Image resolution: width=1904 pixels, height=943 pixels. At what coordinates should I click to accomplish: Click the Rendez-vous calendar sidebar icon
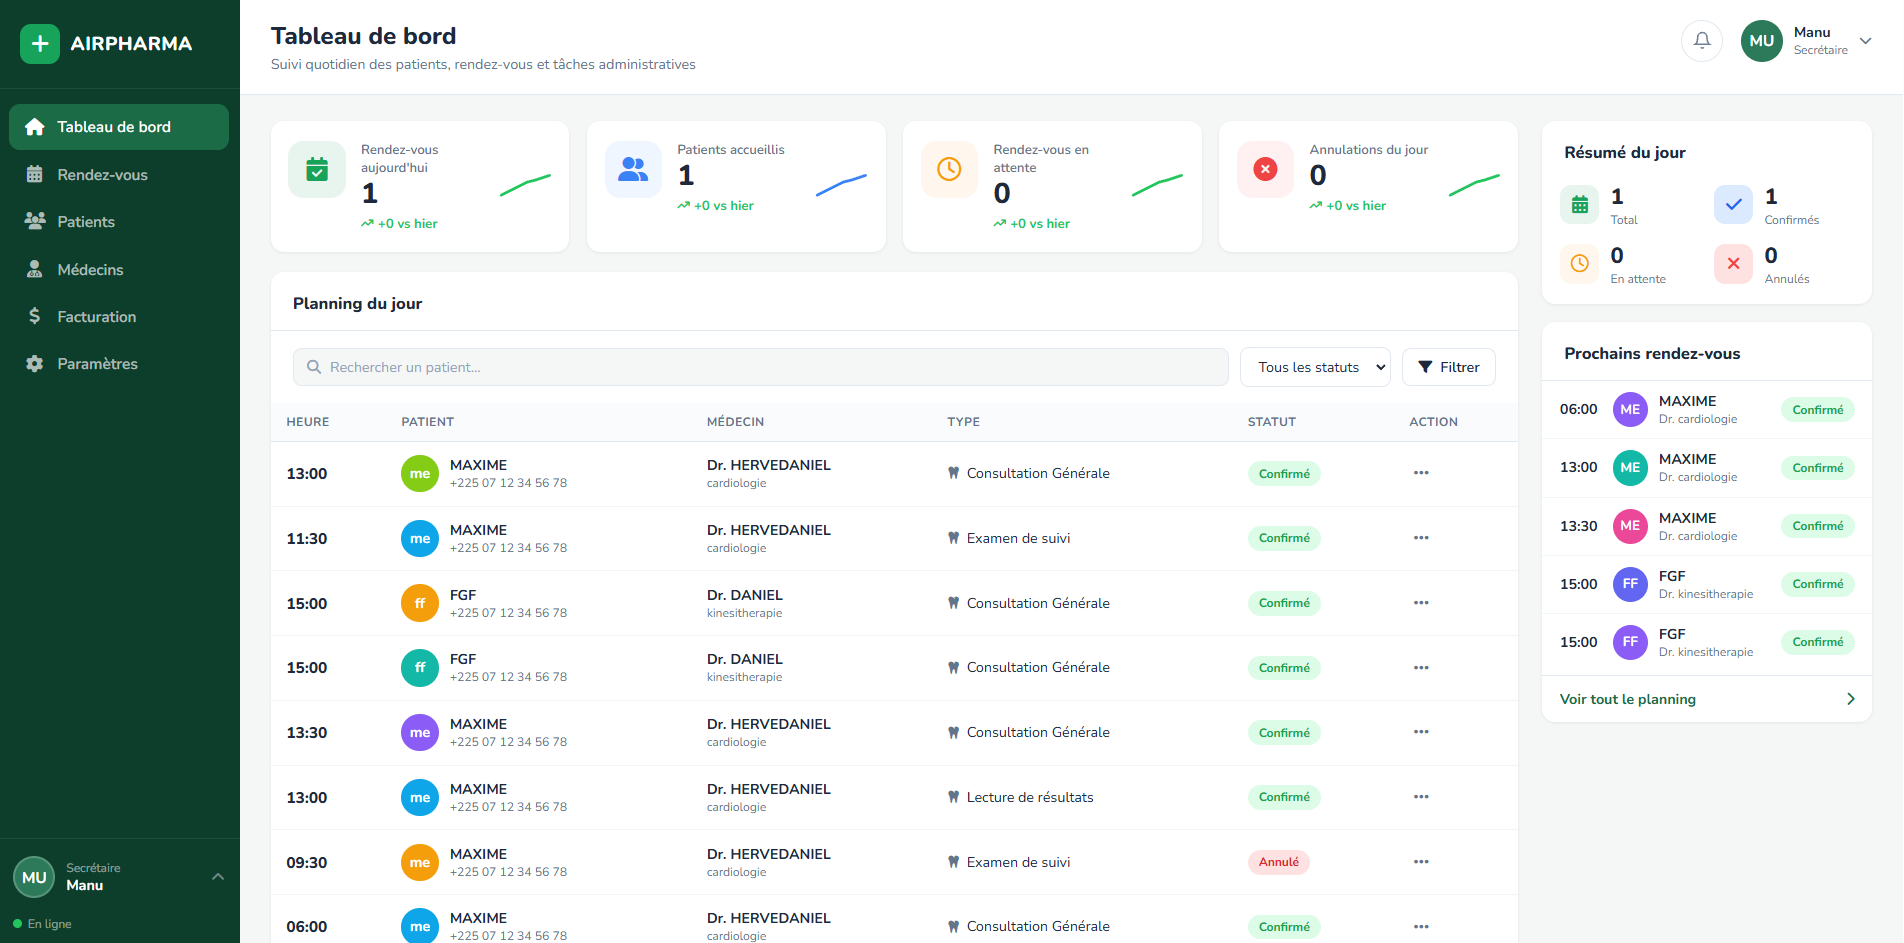35,174
